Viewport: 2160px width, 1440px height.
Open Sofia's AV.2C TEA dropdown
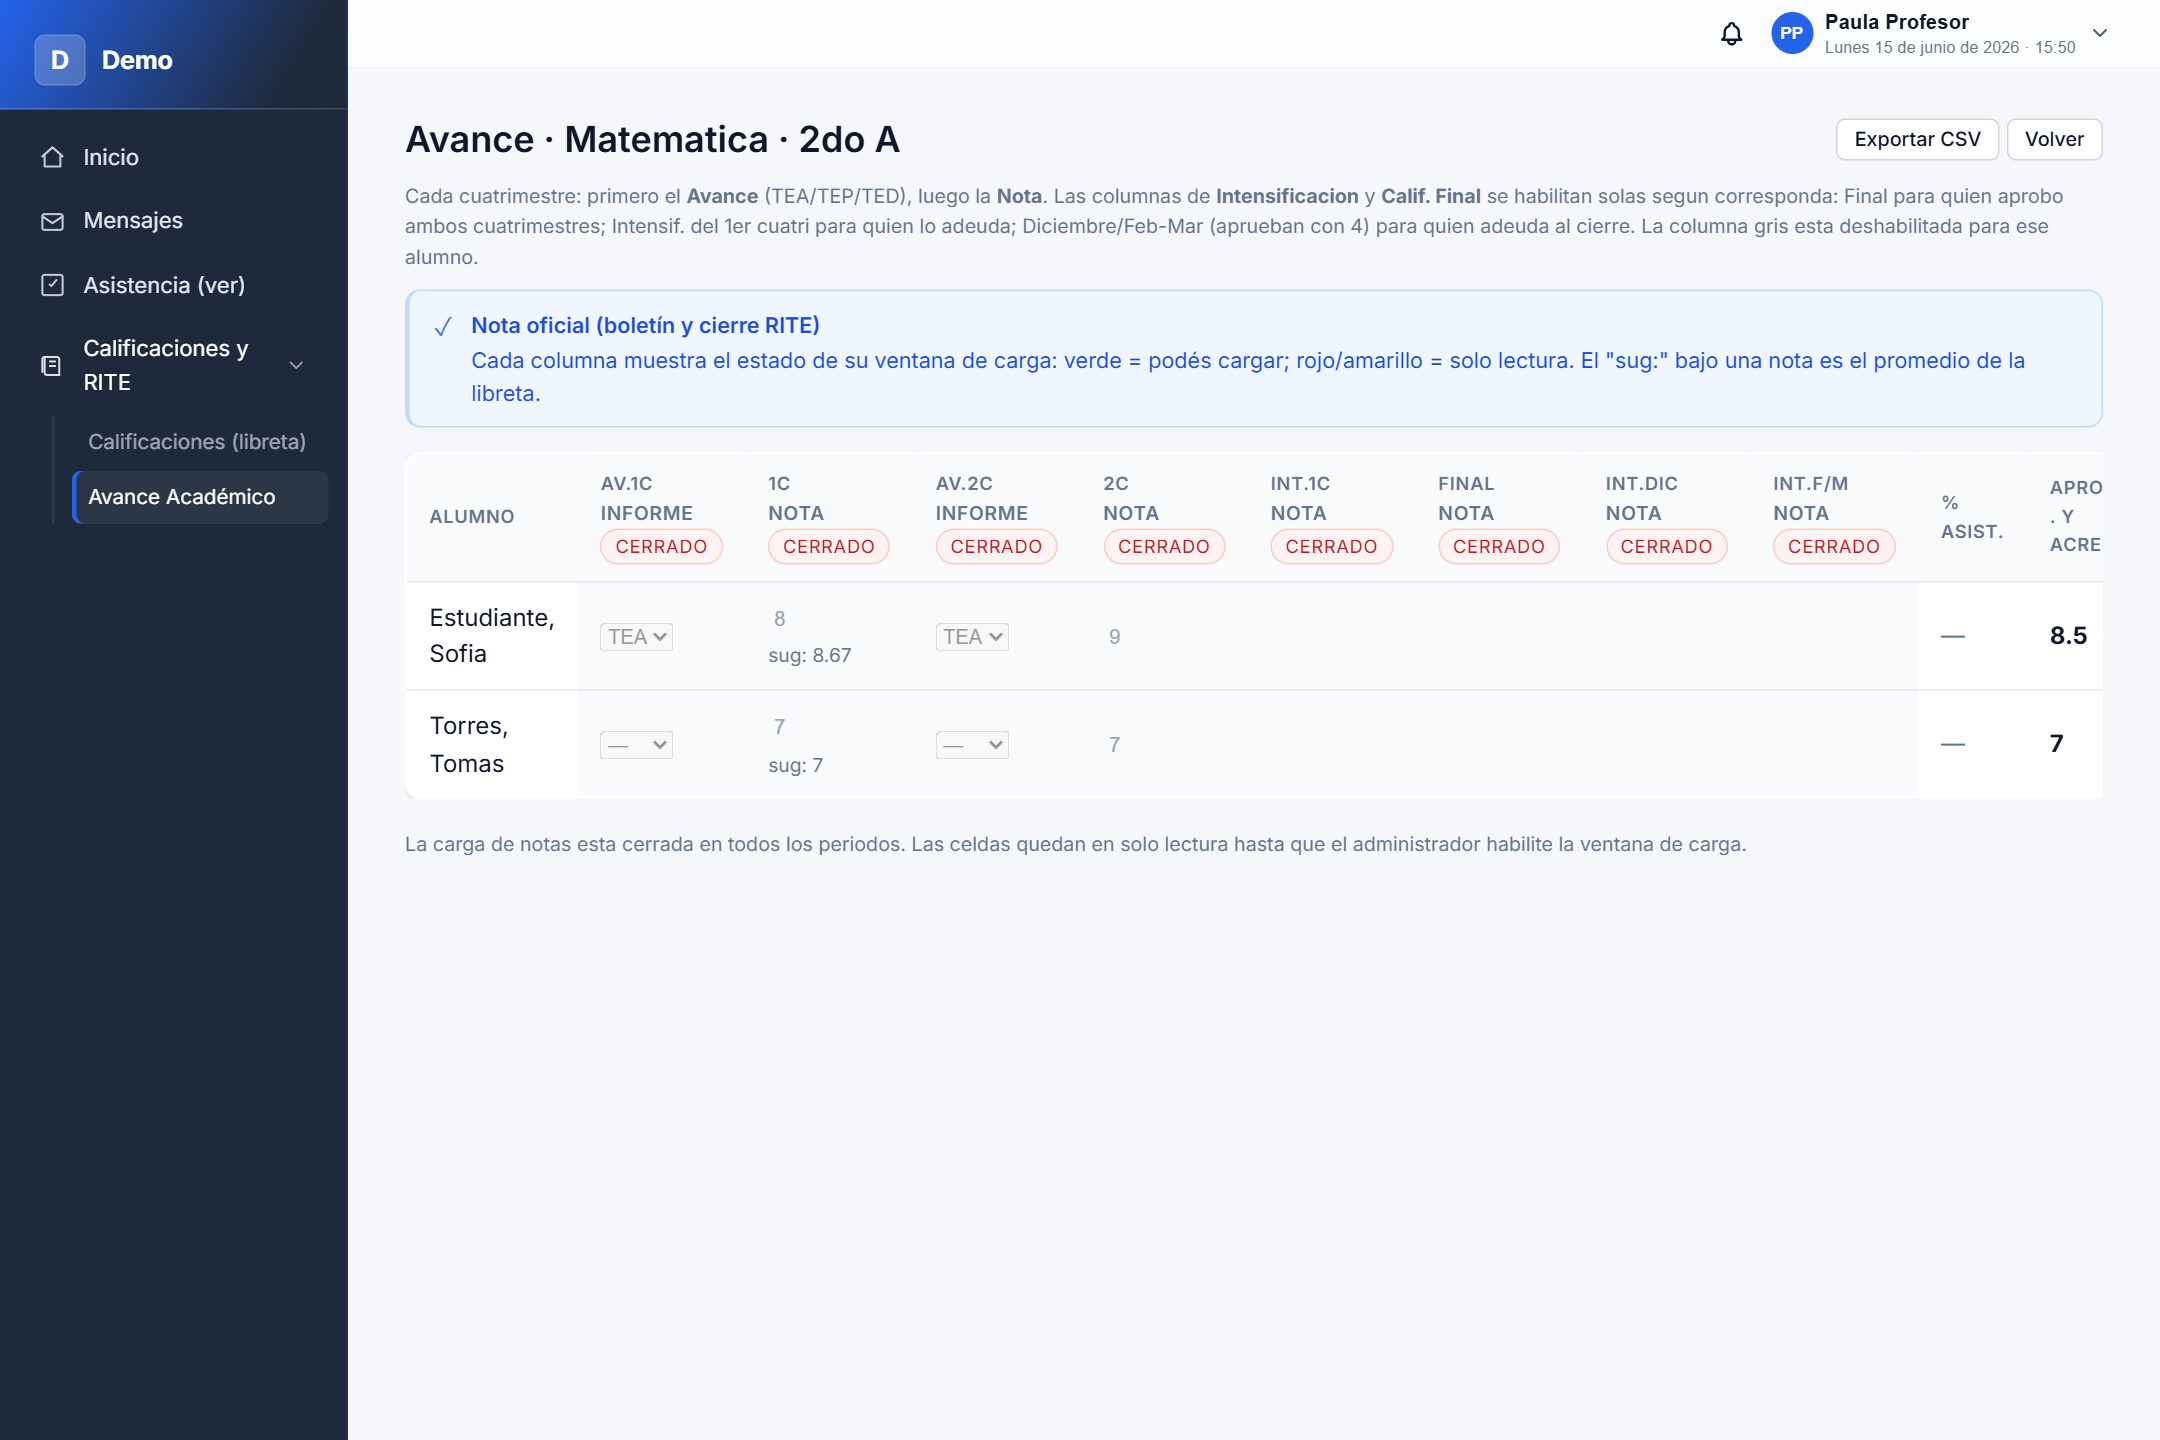click(972, 637)
